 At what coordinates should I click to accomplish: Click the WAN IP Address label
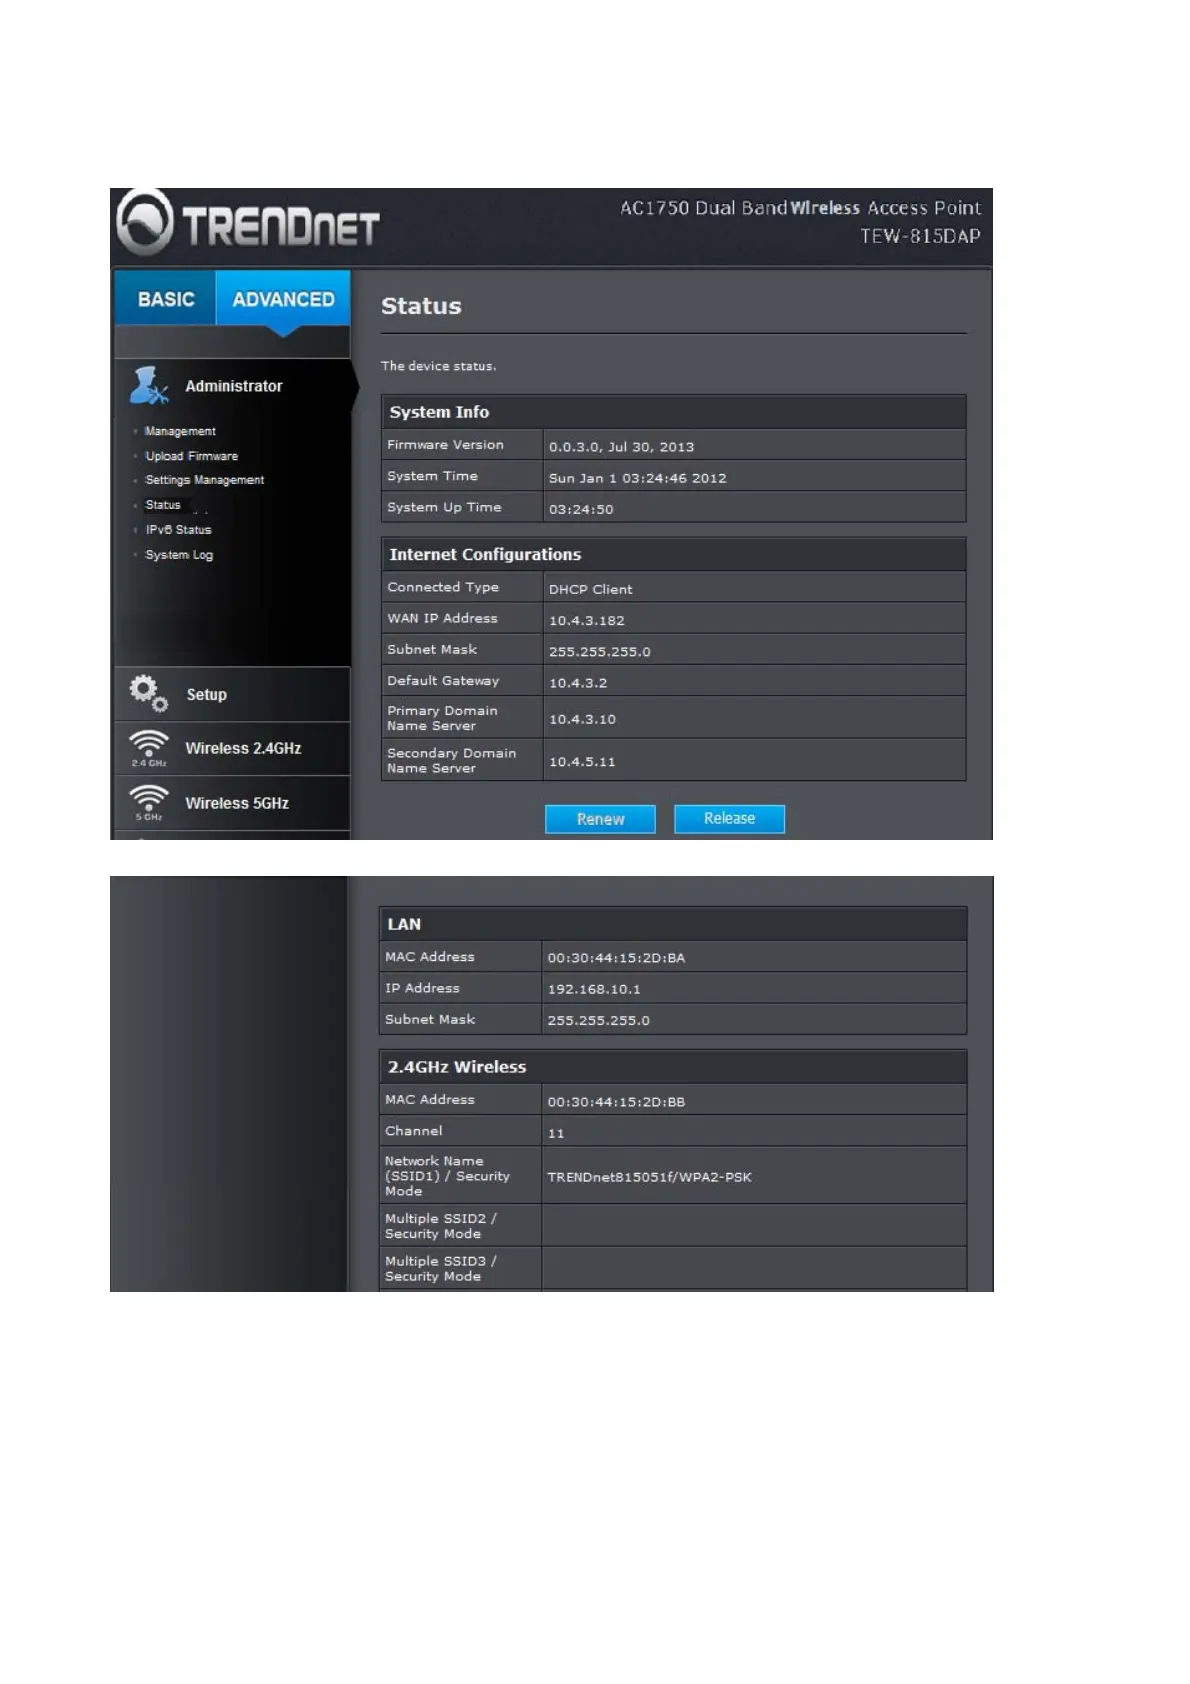pyautogui.click(x=442, y=618)
